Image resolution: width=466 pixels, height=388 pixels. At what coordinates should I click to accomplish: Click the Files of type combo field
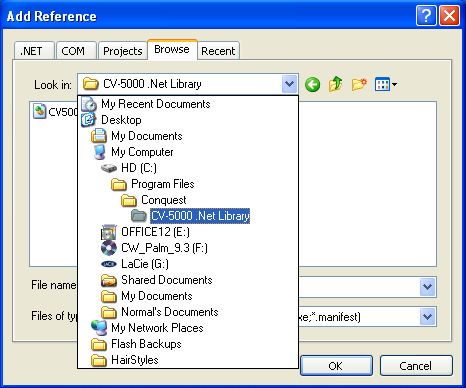(x=367, y=317)
